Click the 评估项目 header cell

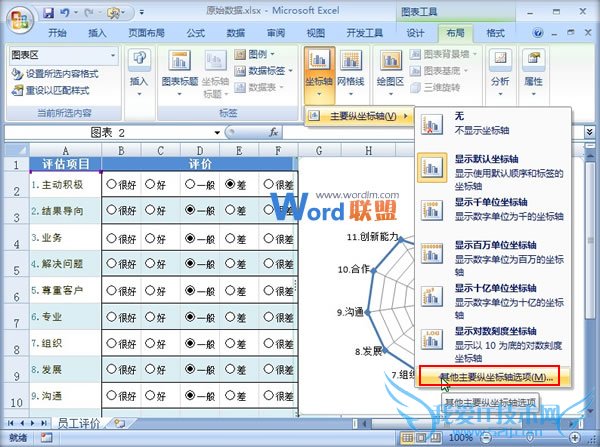[x=65, y=164]
